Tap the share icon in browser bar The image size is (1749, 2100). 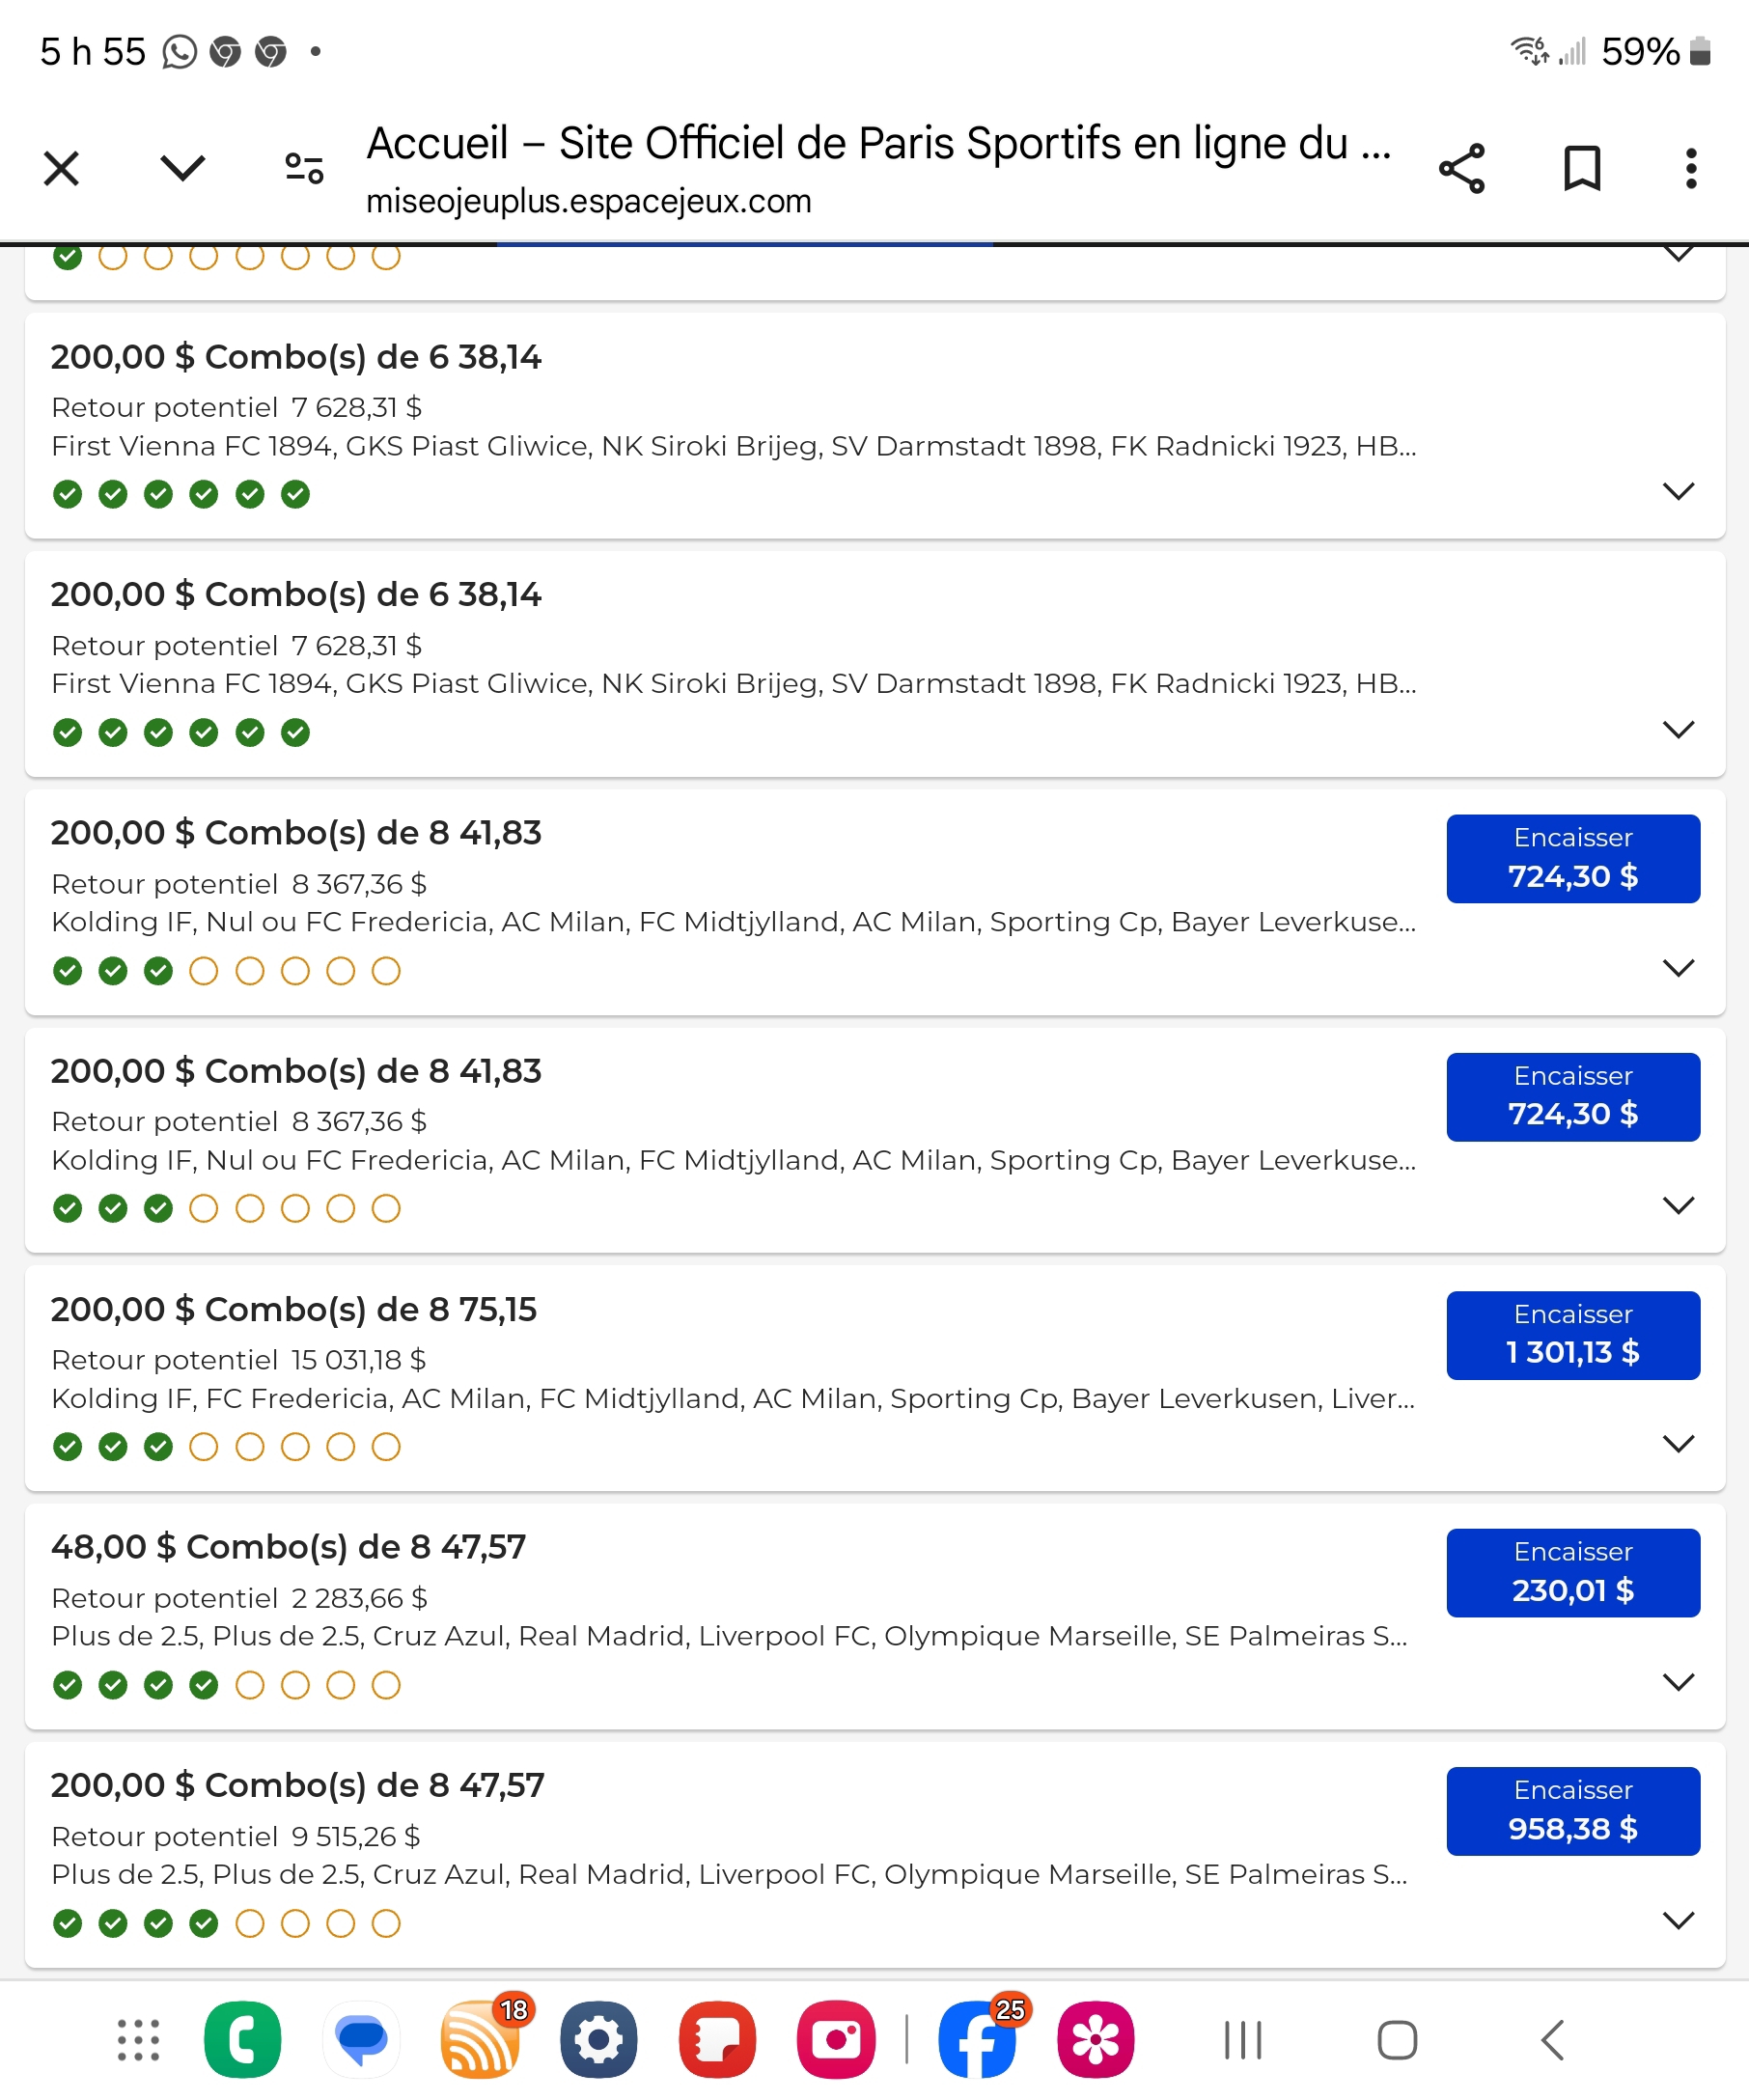[1461, 169]
